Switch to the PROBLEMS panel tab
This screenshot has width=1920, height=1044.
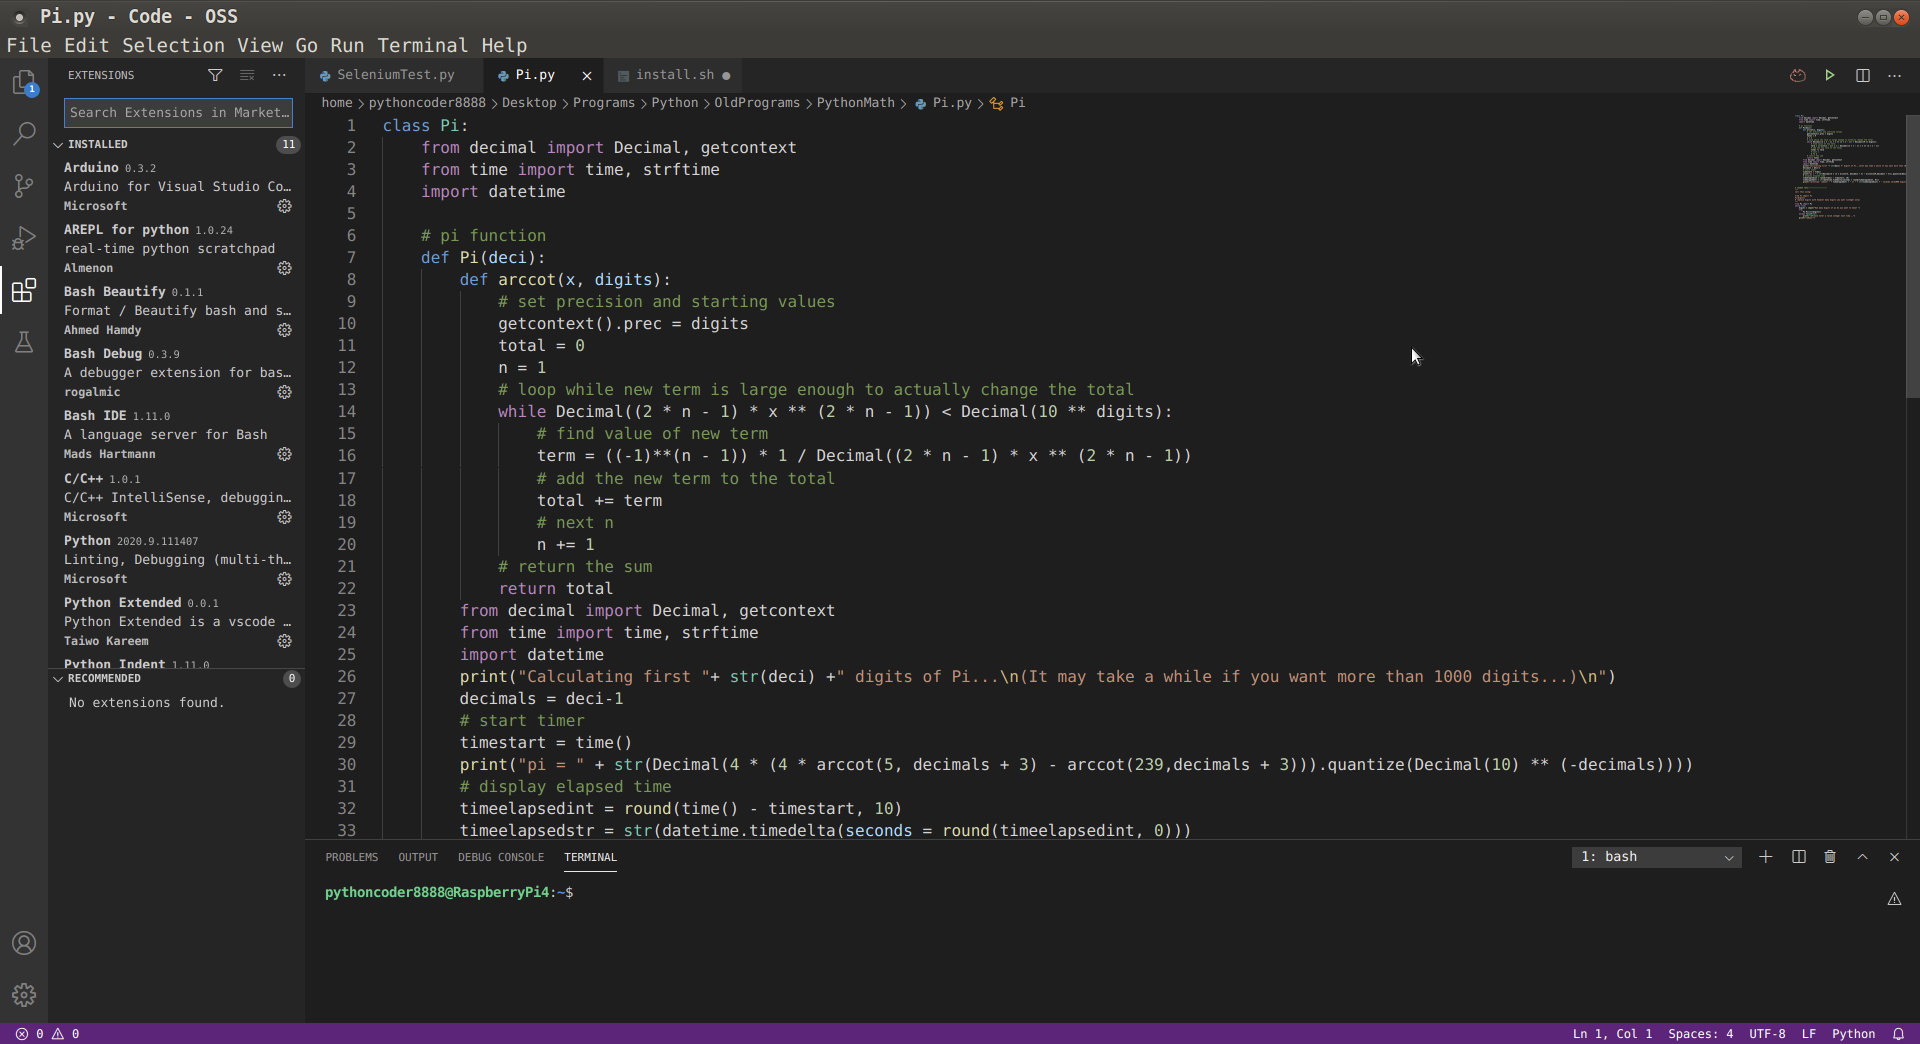(351, 857)
